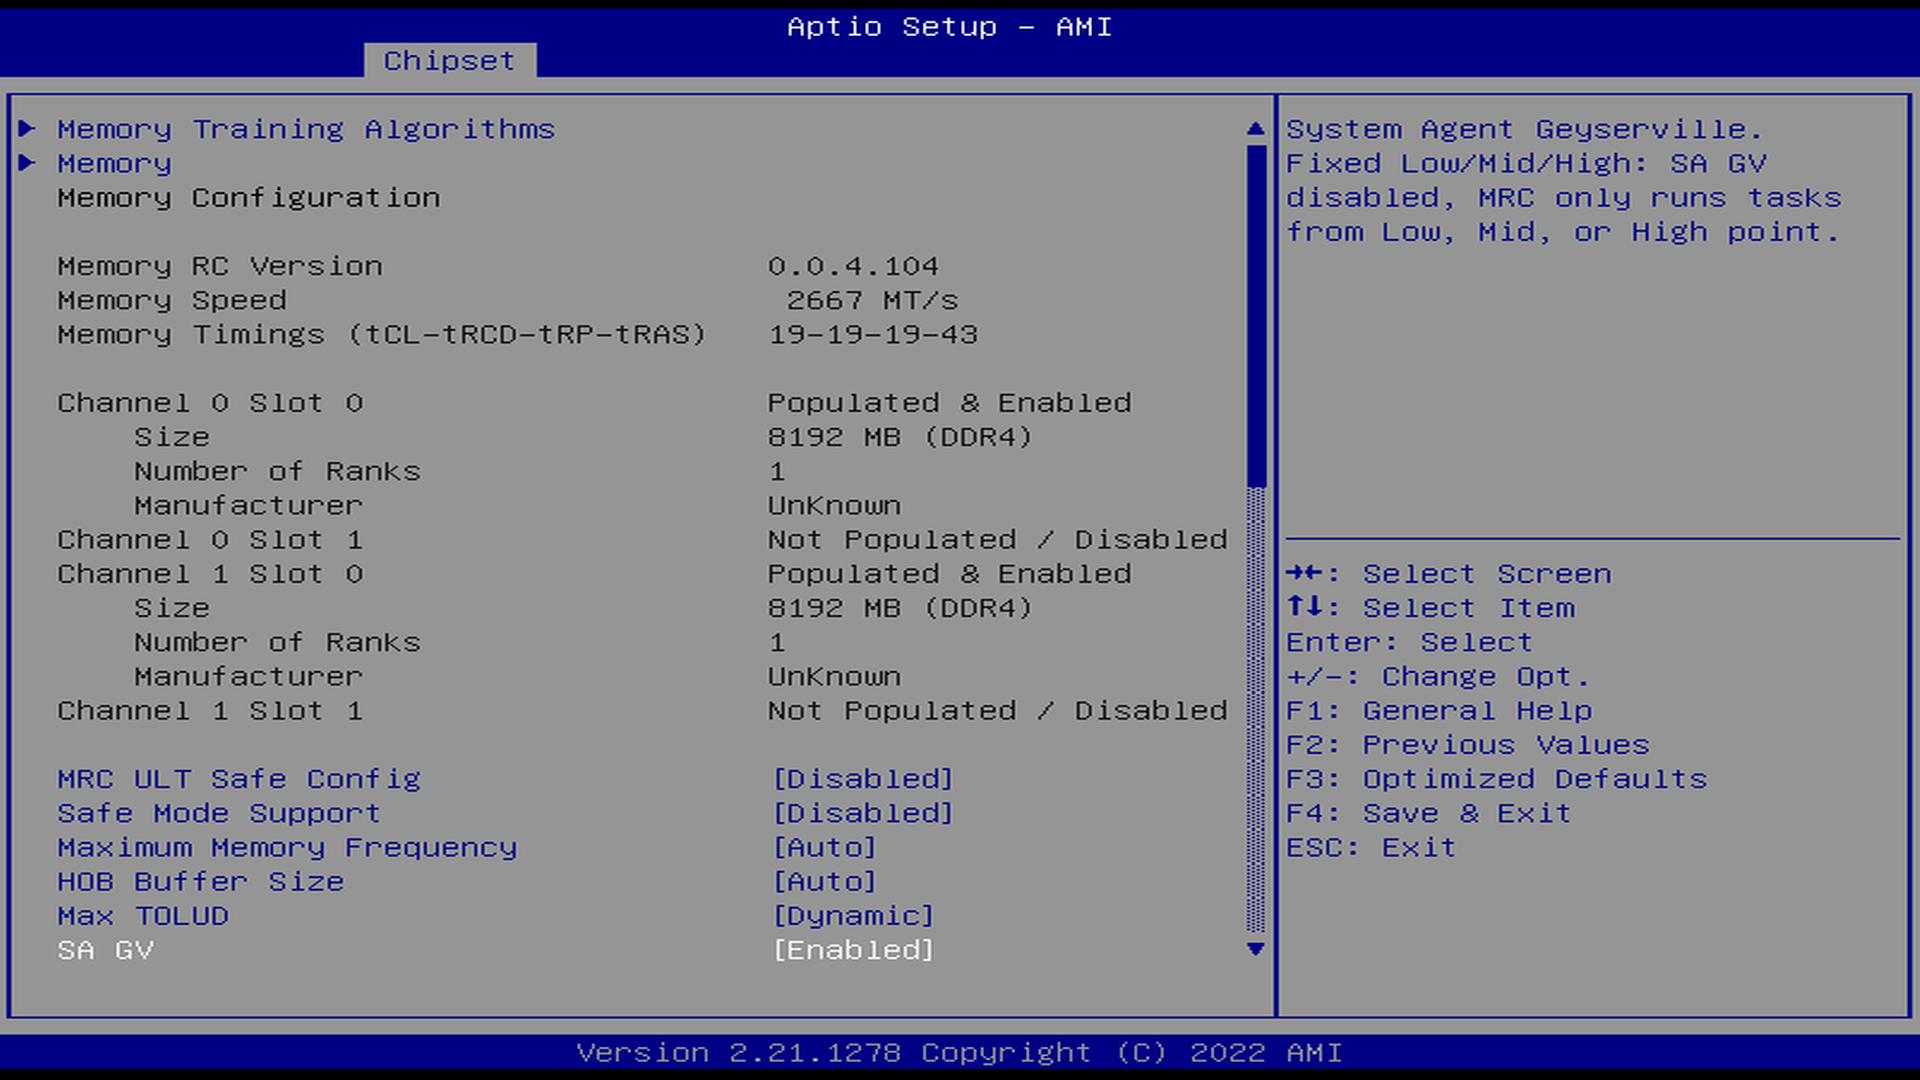Click the Safe Mode Support label
The image size is (1920, 1080).
[x=218, y=813]
